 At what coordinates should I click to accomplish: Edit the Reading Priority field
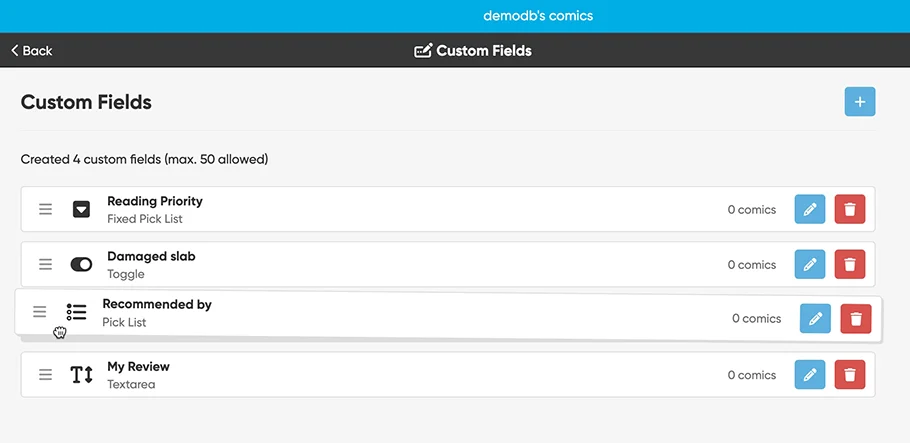tap(810, 210)
